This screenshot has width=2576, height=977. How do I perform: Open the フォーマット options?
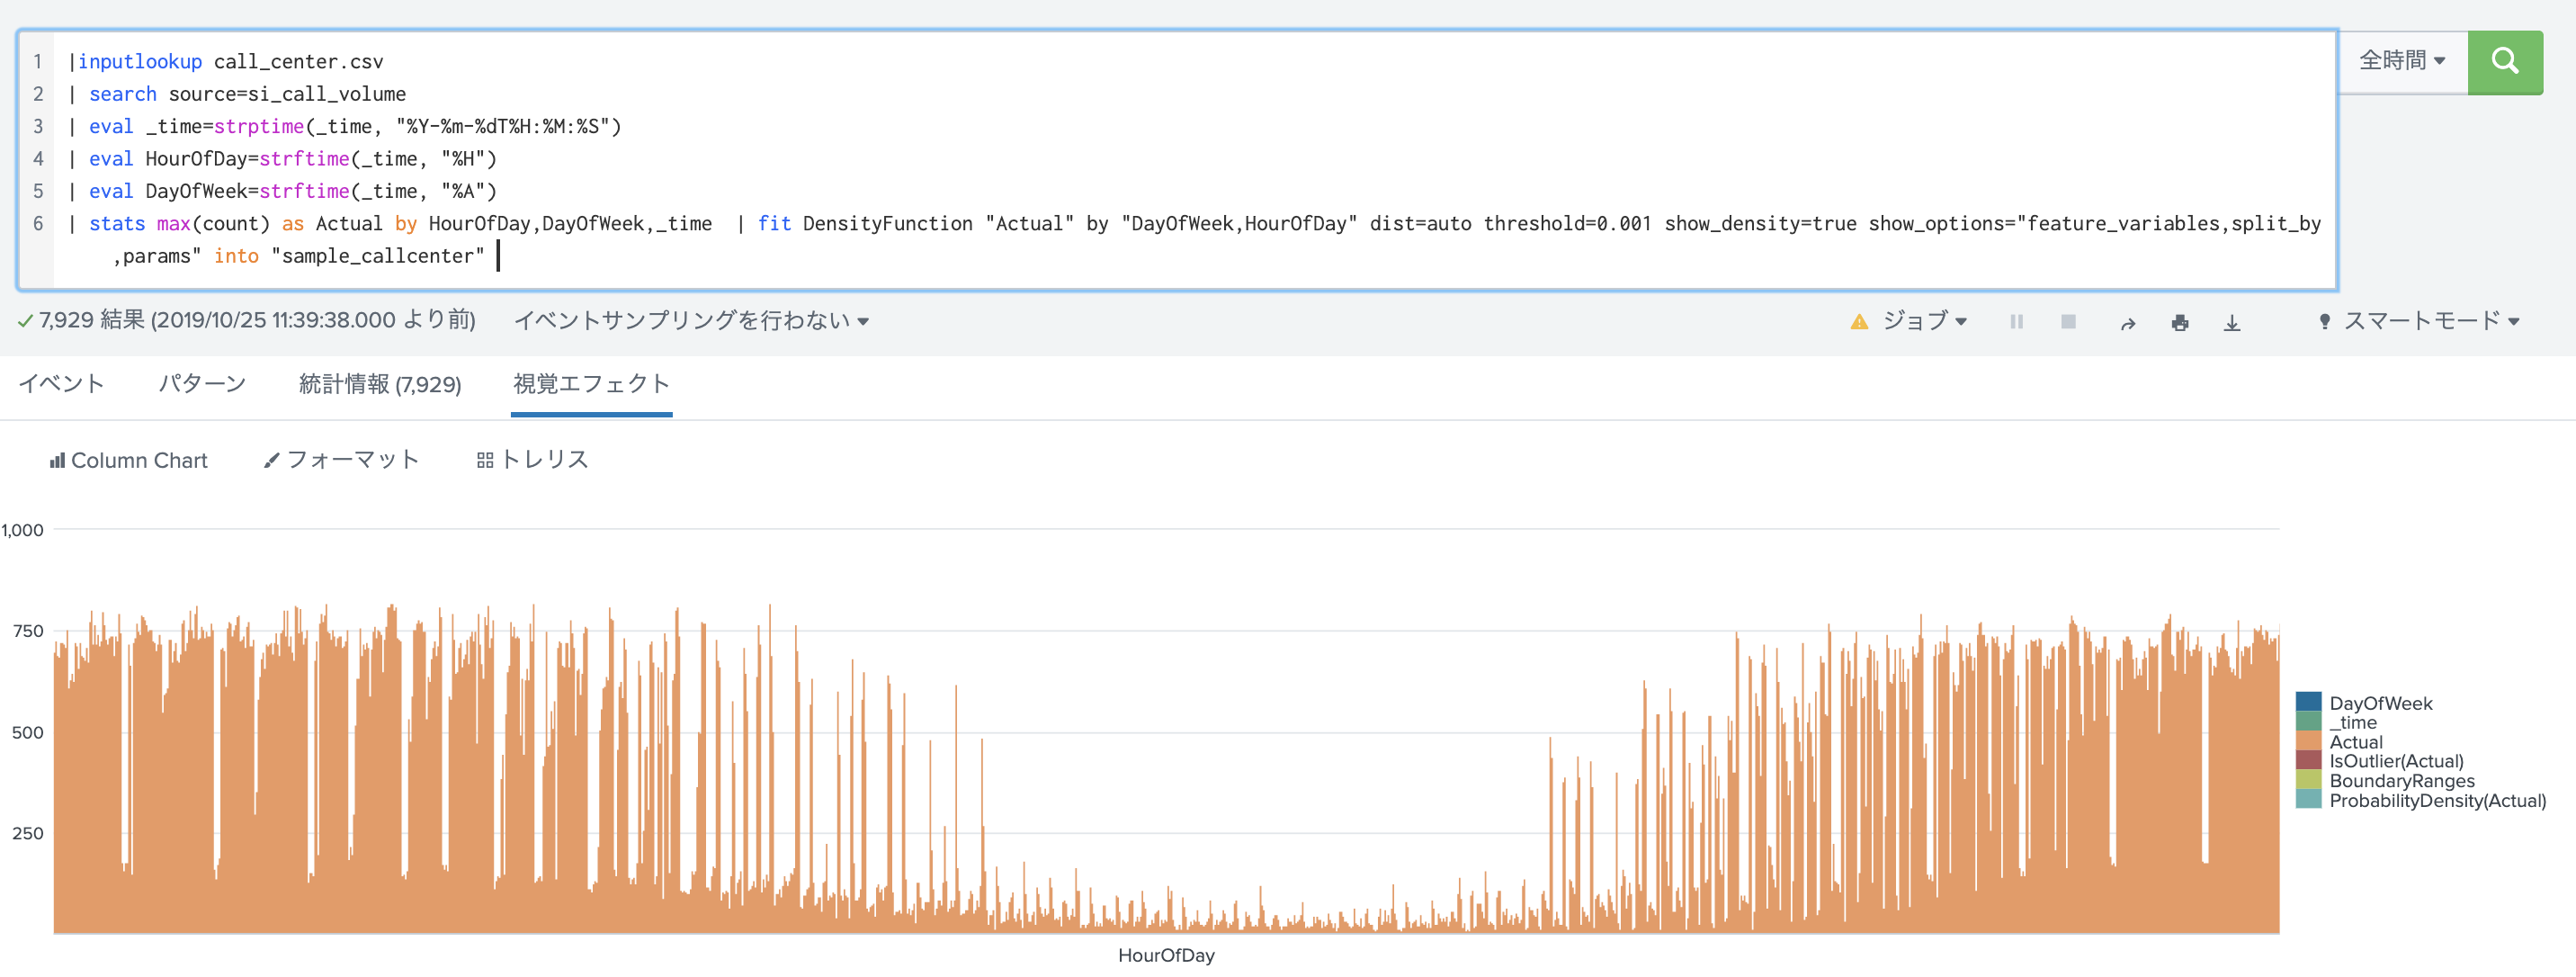coord(341,459)
